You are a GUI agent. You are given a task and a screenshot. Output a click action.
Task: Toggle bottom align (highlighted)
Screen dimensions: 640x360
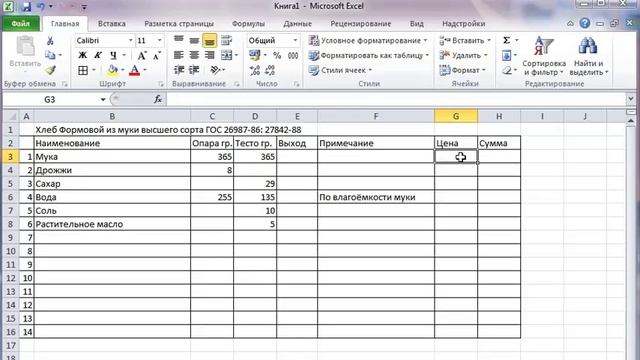pos(209,40)
